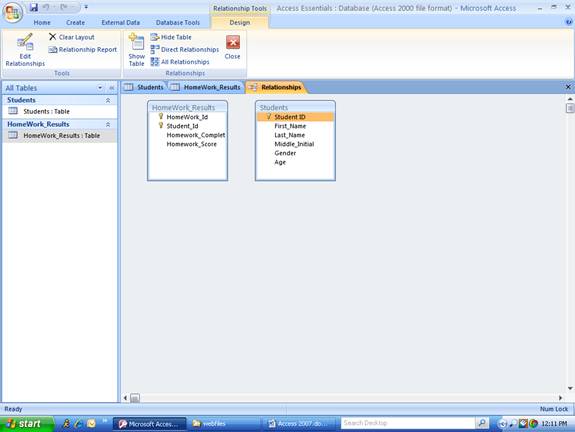Click the Office button
The height and width of the screenshot is (432, 575).
pos(12,12)
